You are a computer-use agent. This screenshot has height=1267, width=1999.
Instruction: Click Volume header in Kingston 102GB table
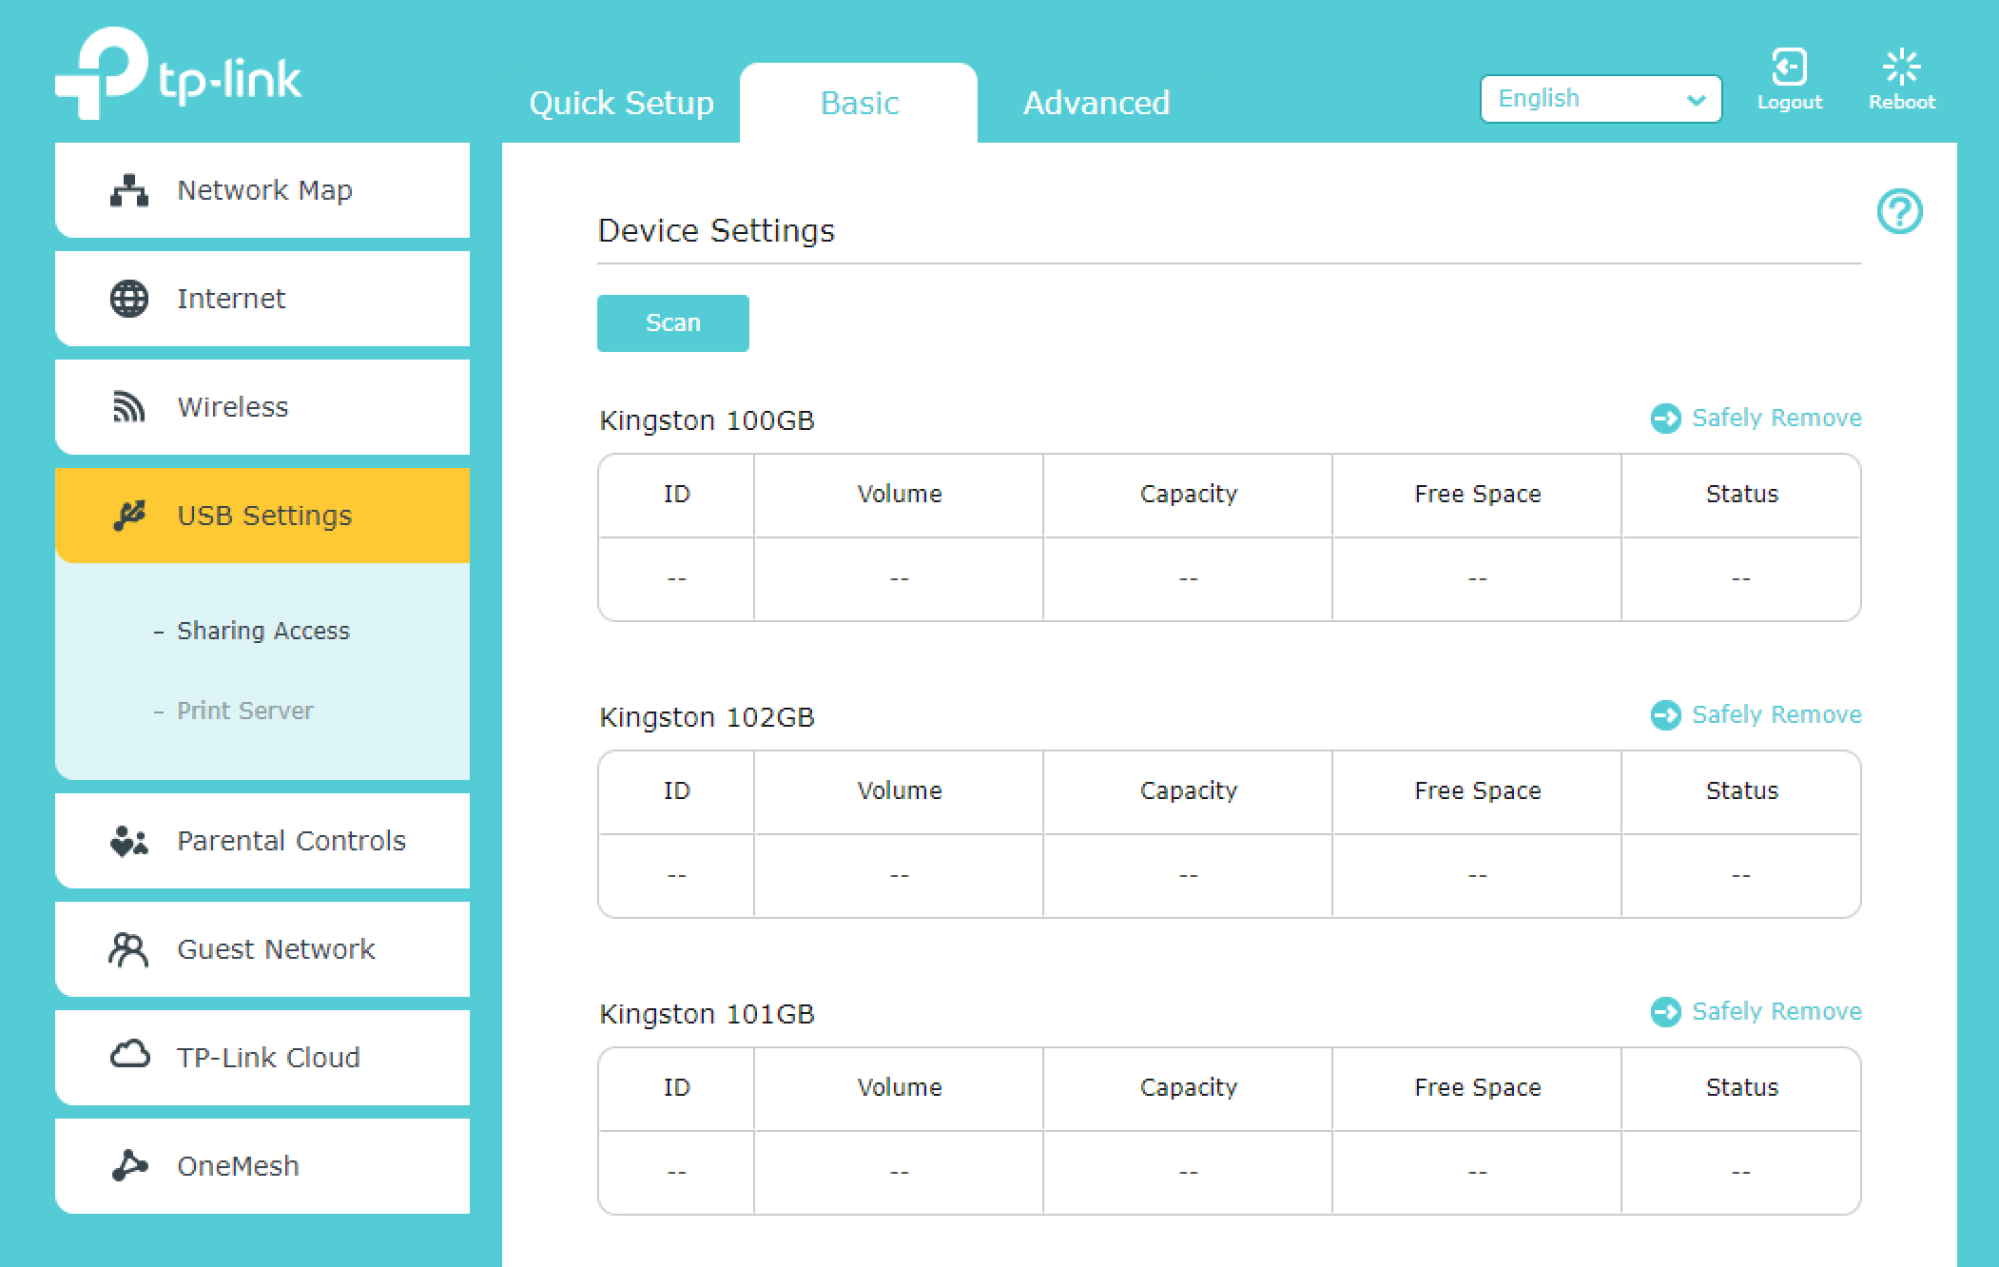899,791
